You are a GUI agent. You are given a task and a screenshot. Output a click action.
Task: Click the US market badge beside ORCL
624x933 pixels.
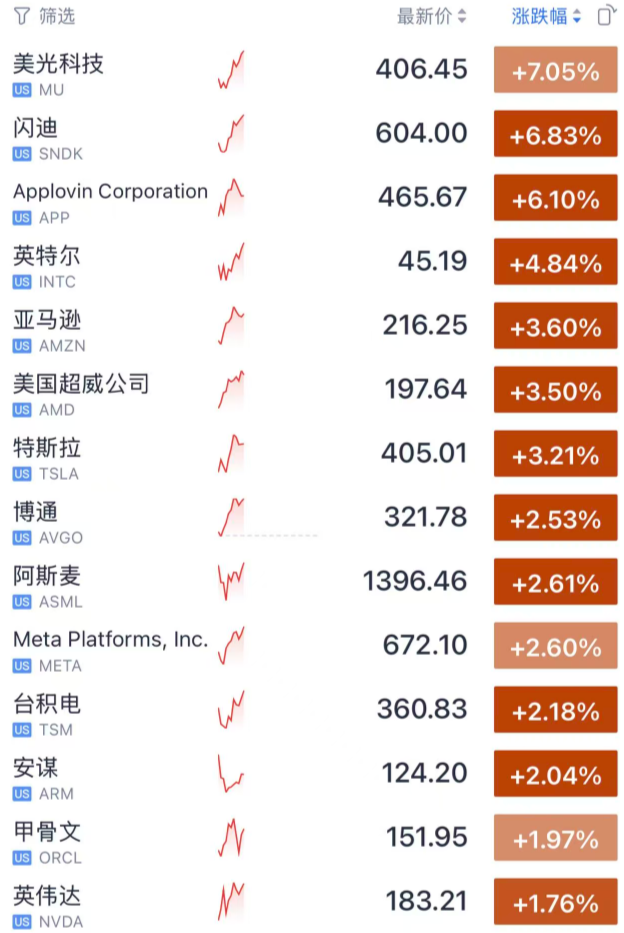[22, 858]
